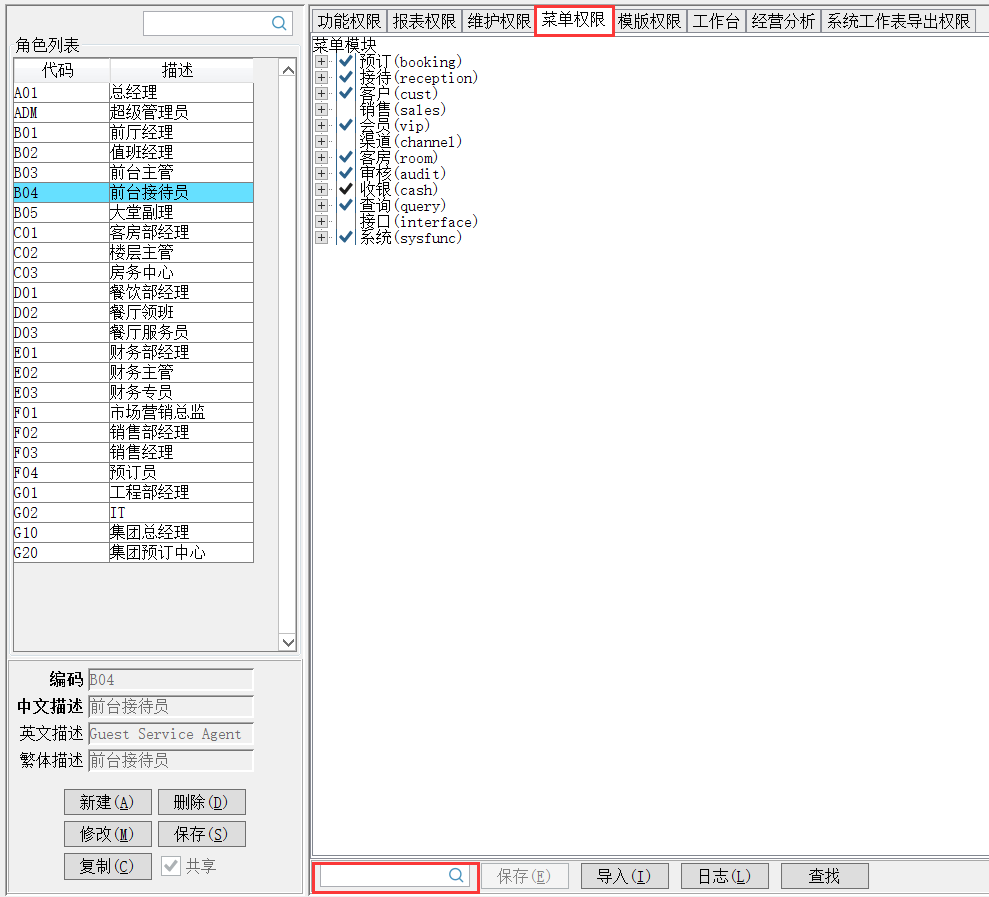This screenshot has width=989, height=897.
Task: Expand 会员(vip) tree node
Action: [x=322, y=125]
